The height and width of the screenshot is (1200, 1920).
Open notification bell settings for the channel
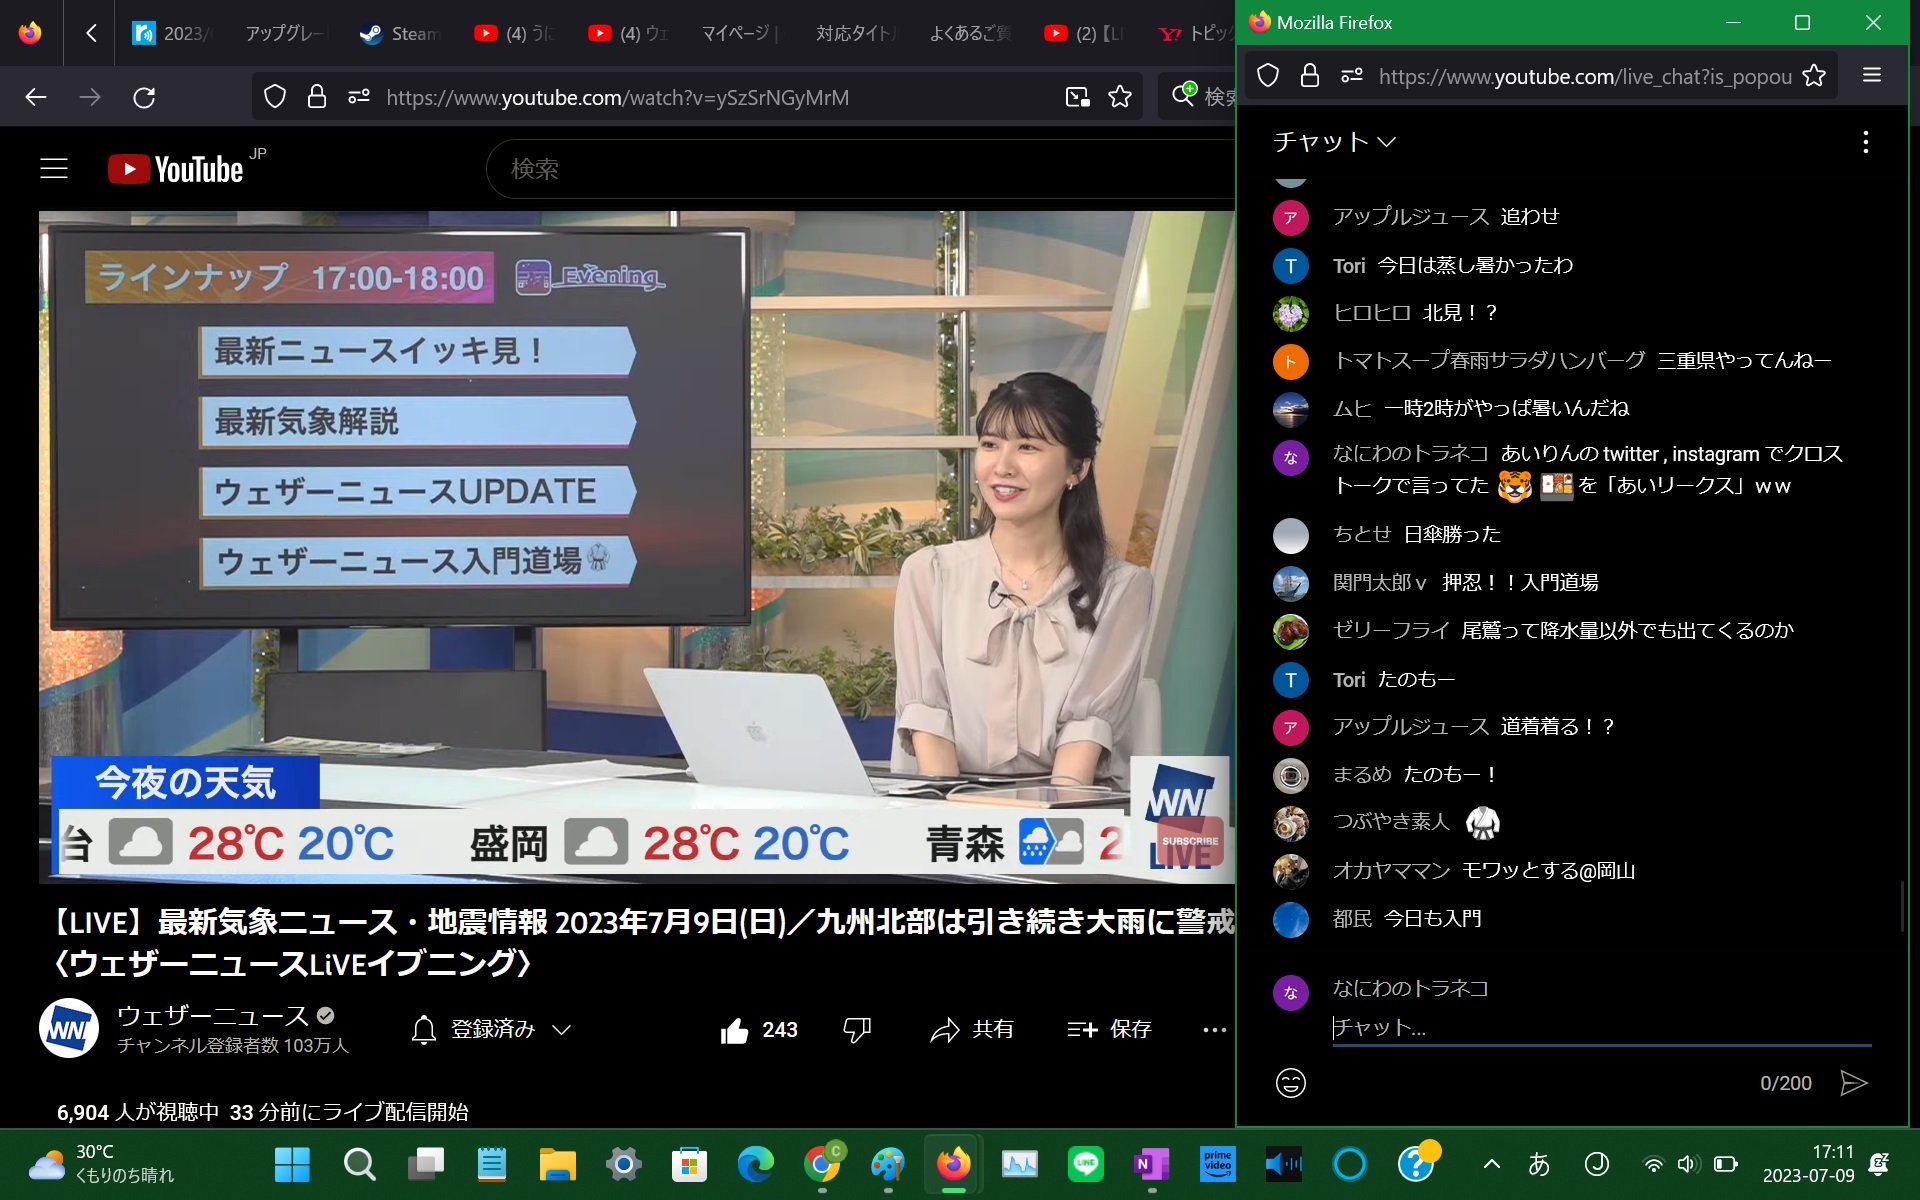pyautogui.click(x=425, y=1028)
